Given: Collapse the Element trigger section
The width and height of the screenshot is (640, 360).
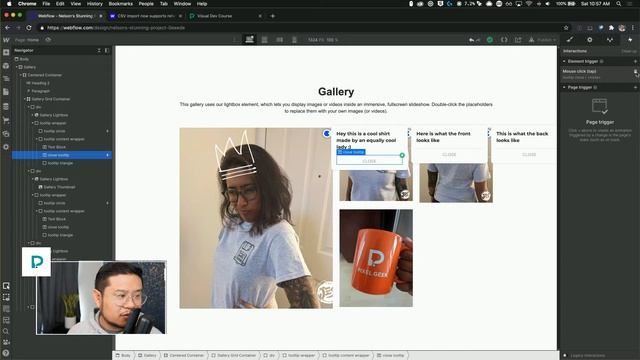Looking at the screenshot, I should click(x=564, y=61).
